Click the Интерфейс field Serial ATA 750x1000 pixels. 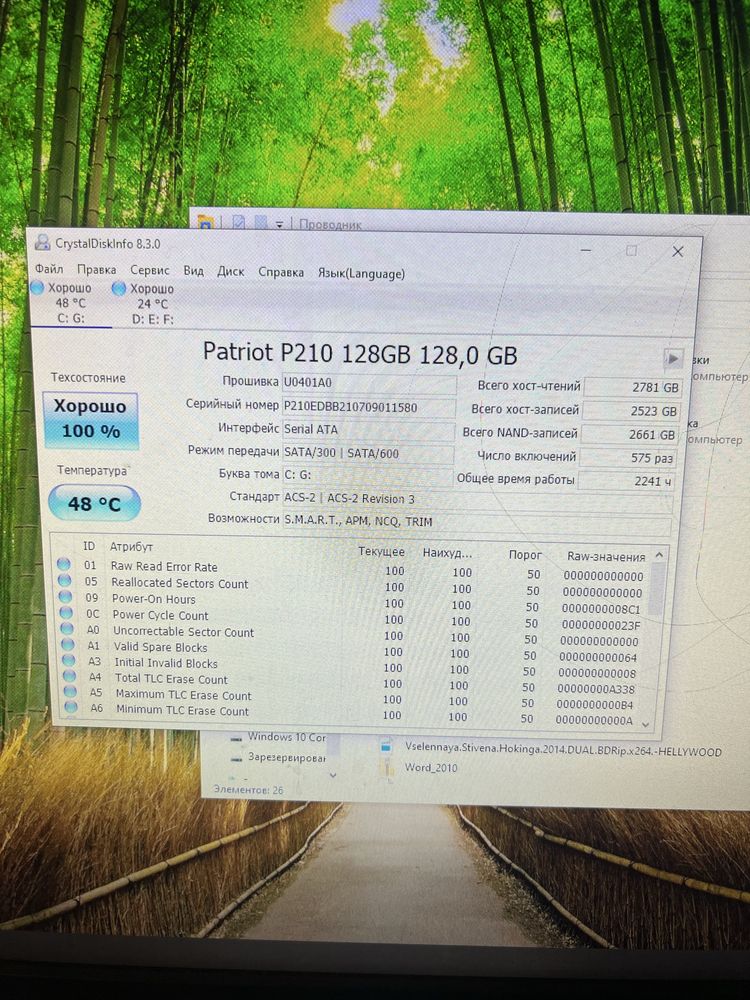coord(368,430)
